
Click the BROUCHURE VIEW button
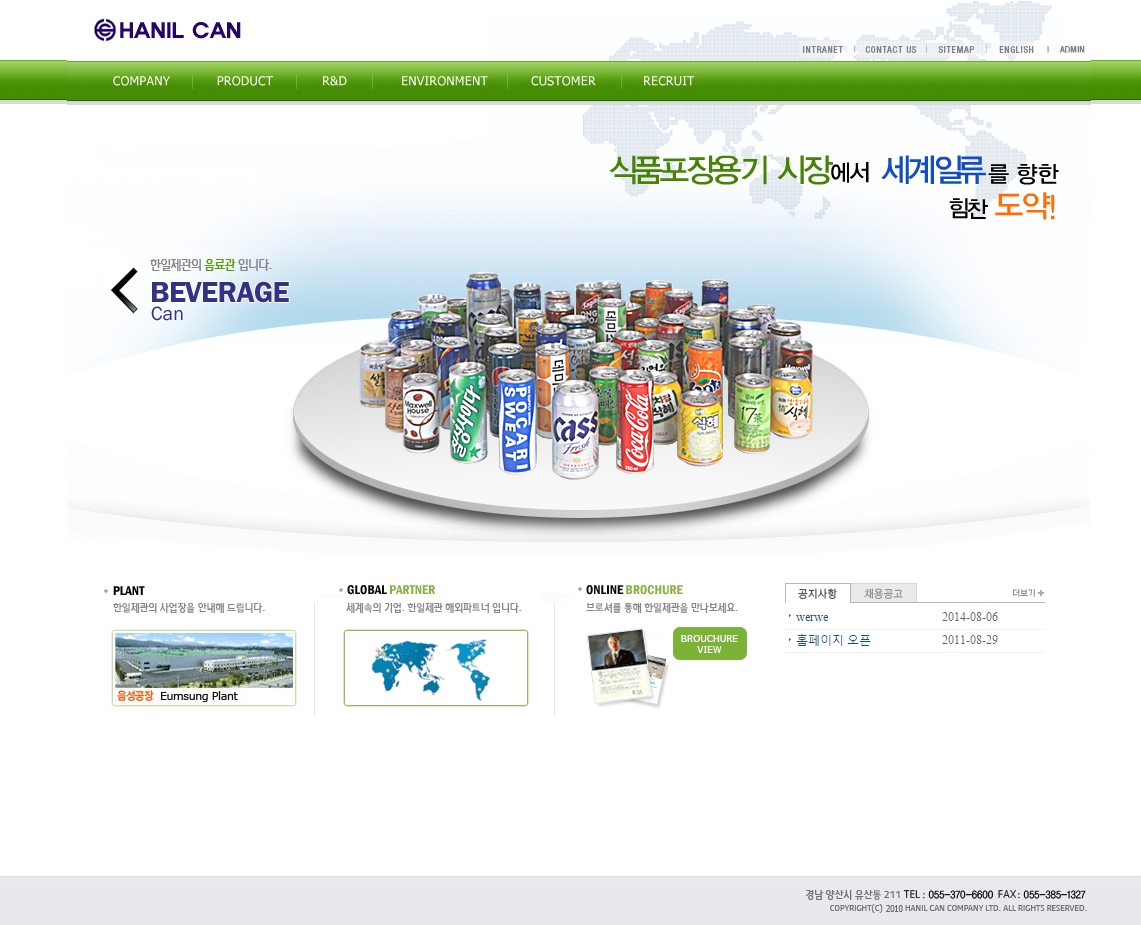click(709, 643)
